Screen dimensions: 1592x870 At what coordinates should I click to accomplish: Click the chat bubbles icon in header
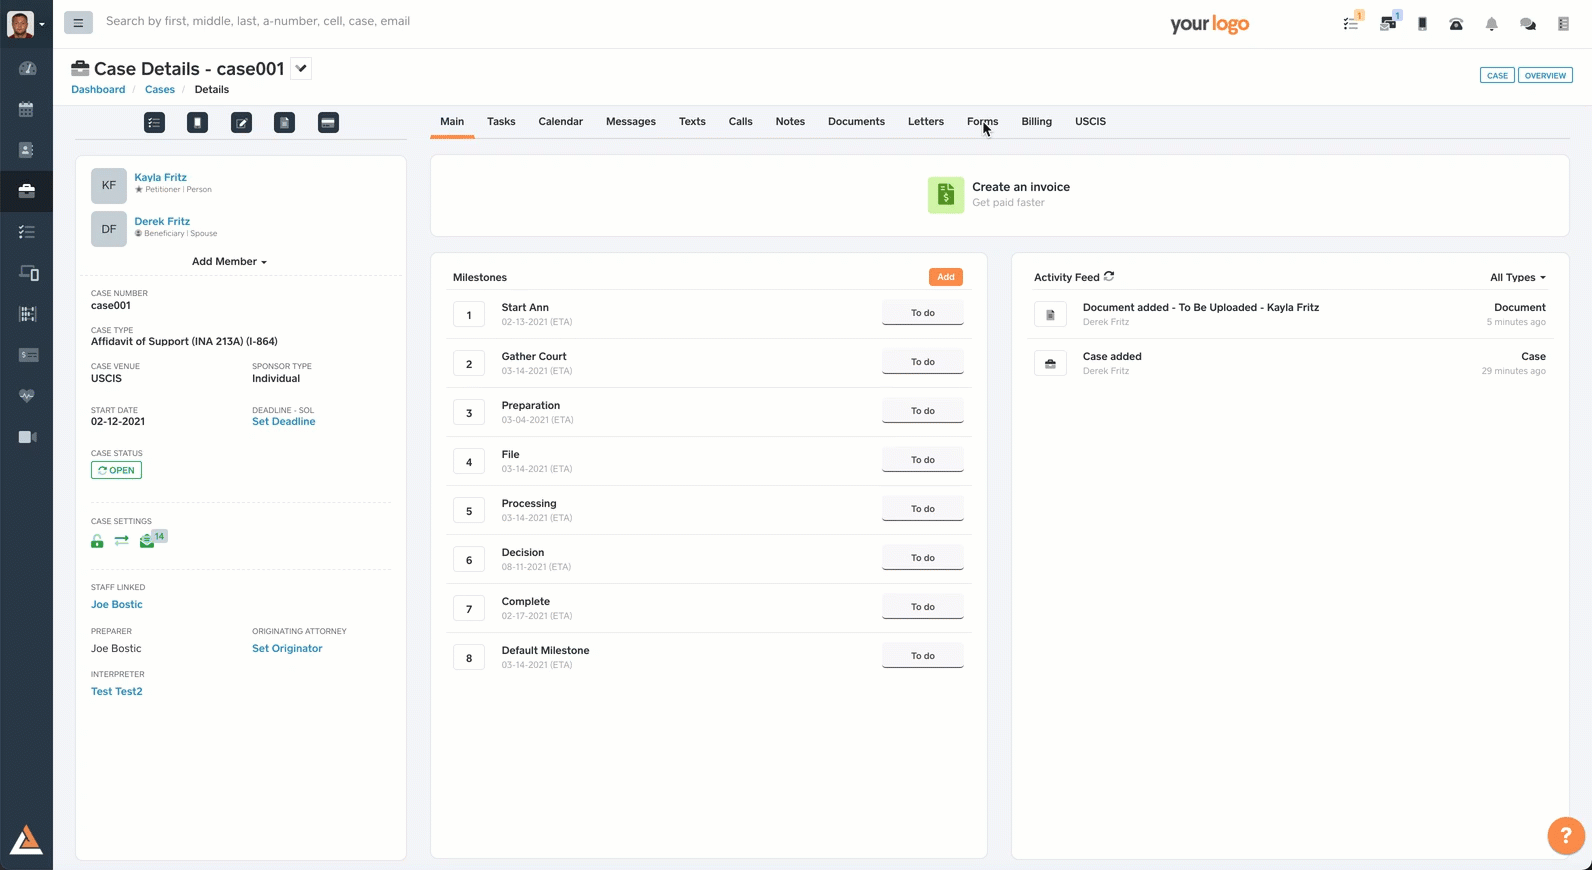coord(1527,24)
